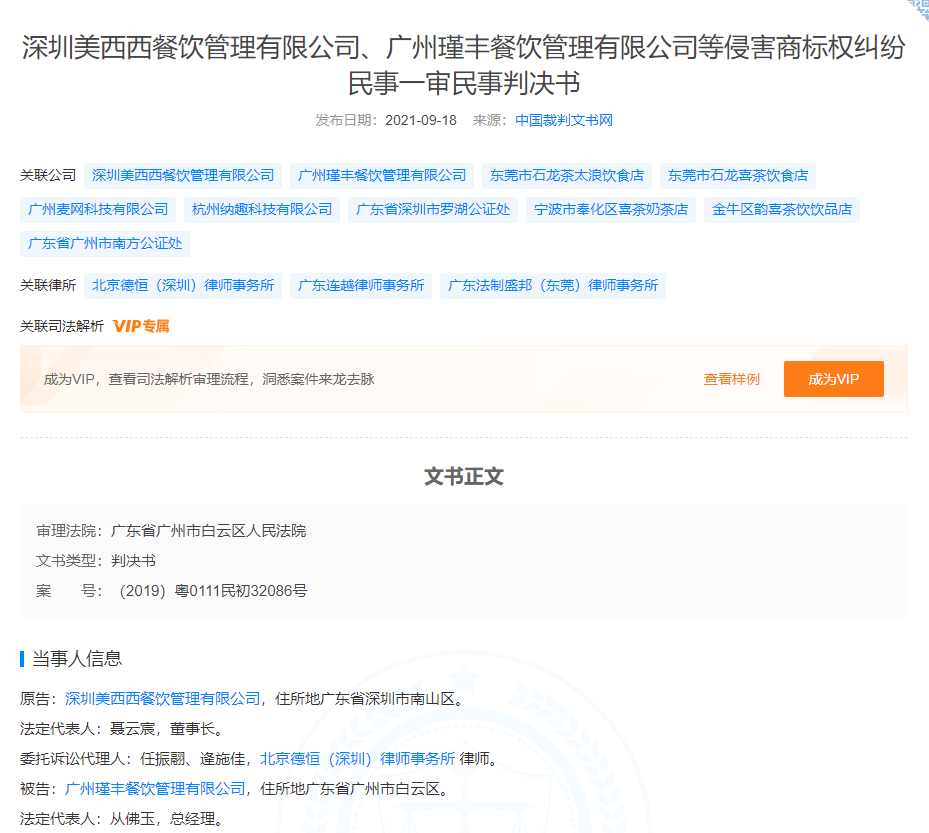The image size is (929, 833).
Task: Open the 宁波市奉化区喜茶奶茶店 company tag
Action: [611, 209]
